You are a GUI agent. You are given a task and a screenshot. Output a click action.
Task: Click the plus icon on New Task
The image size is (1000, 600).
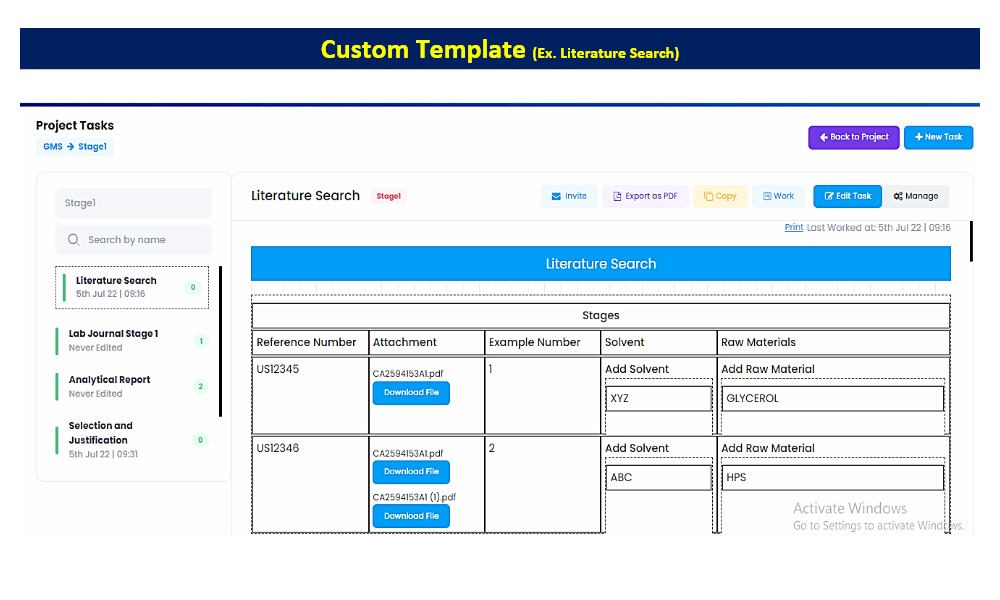click(x=919, y=137)
